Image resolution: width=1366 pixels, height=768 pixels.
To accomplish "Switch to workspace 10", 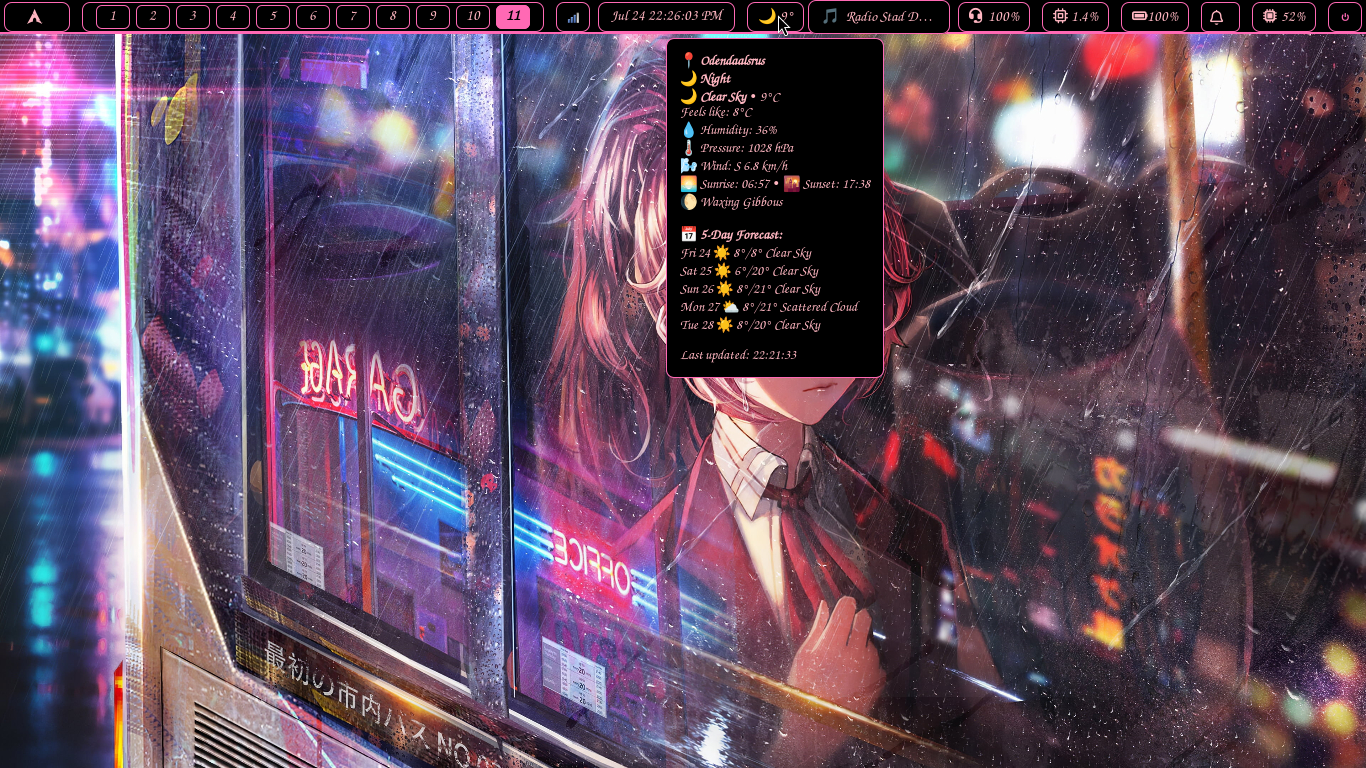I will [x=473, y=16].
